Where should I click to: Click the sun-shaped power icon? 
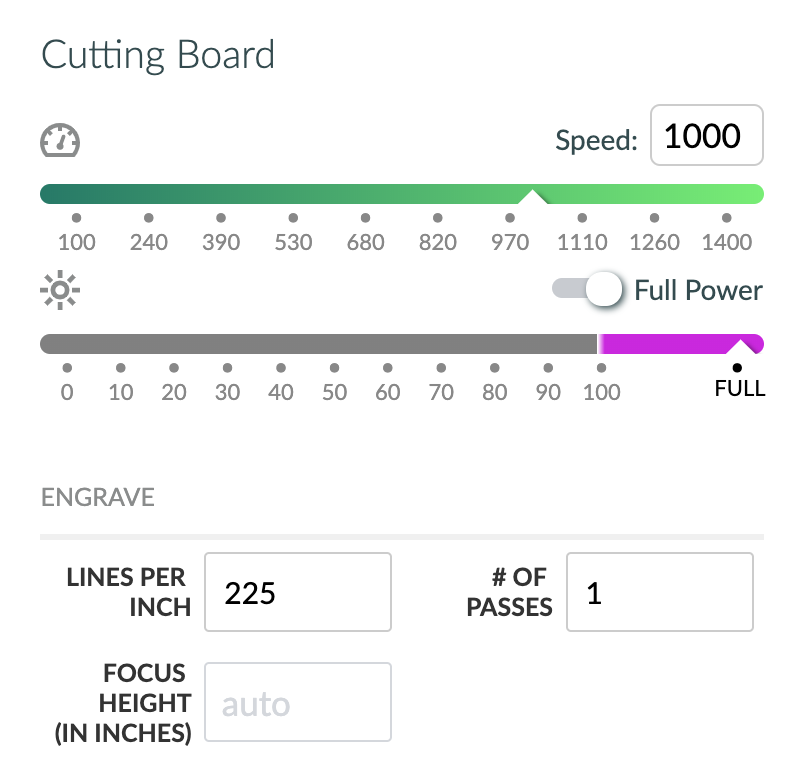[x=60, y=290]
